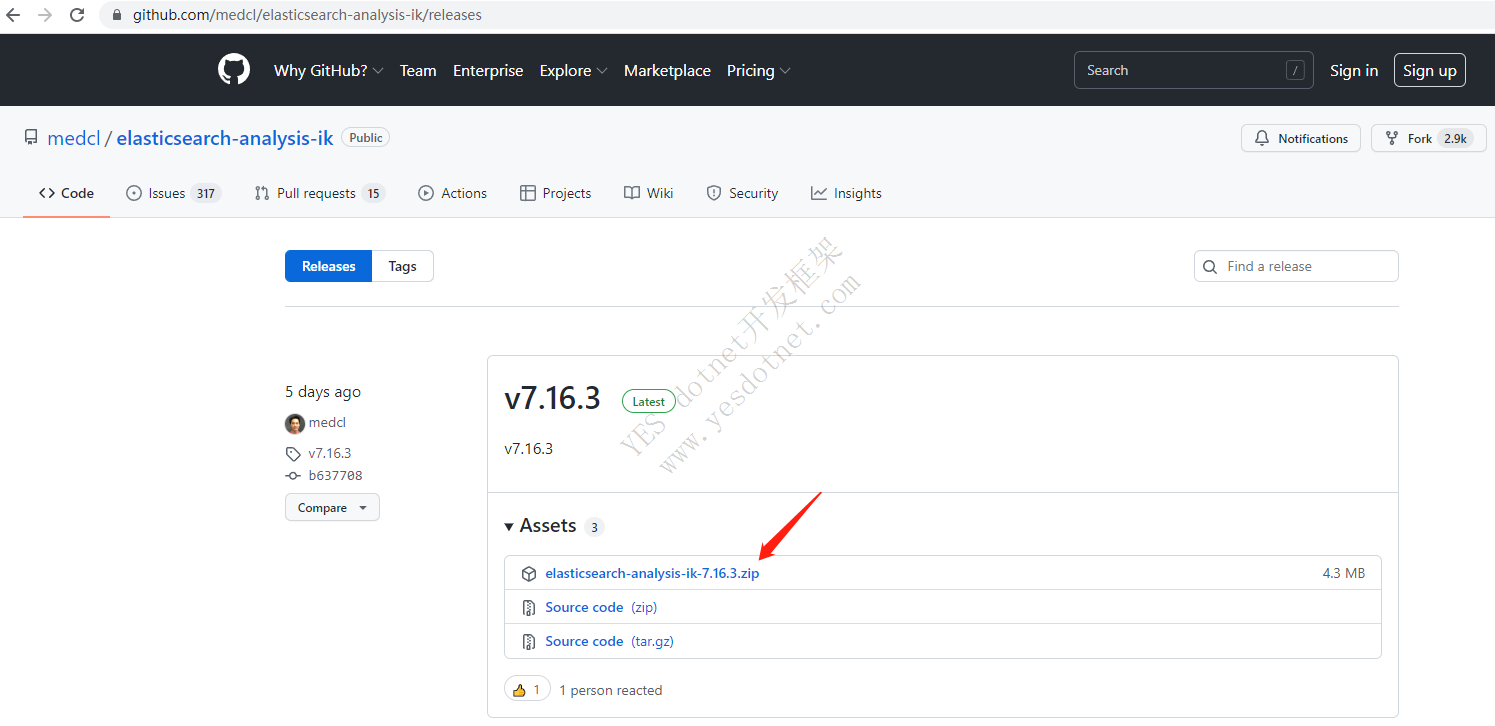Click the Latest badge

point(648,402)
